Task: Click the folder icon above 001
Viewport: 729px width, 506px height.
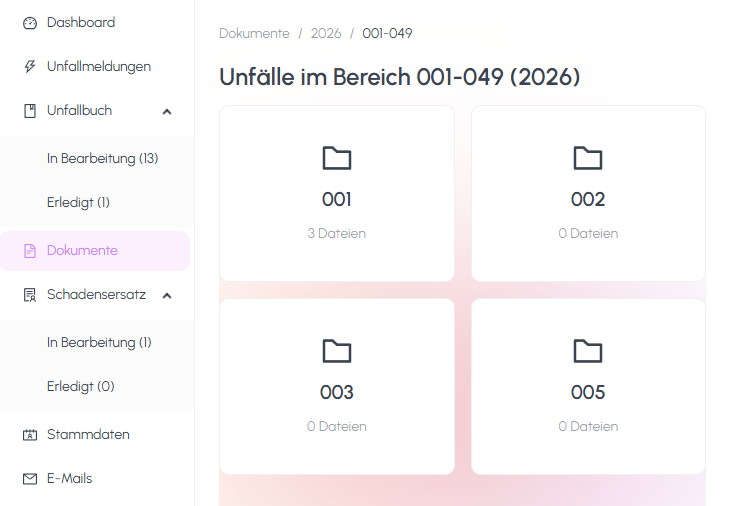Action: coord(337,158)
